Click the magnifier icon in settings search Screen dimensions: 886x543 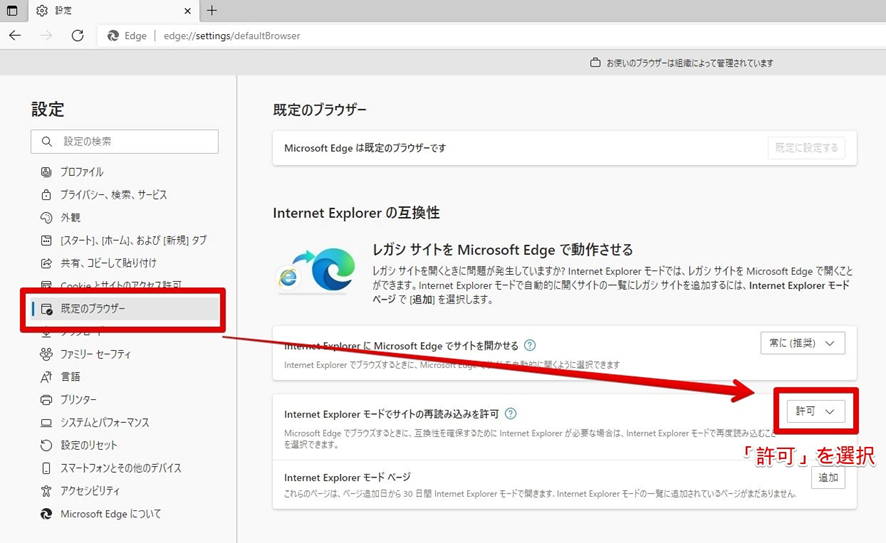click(47, 141)
